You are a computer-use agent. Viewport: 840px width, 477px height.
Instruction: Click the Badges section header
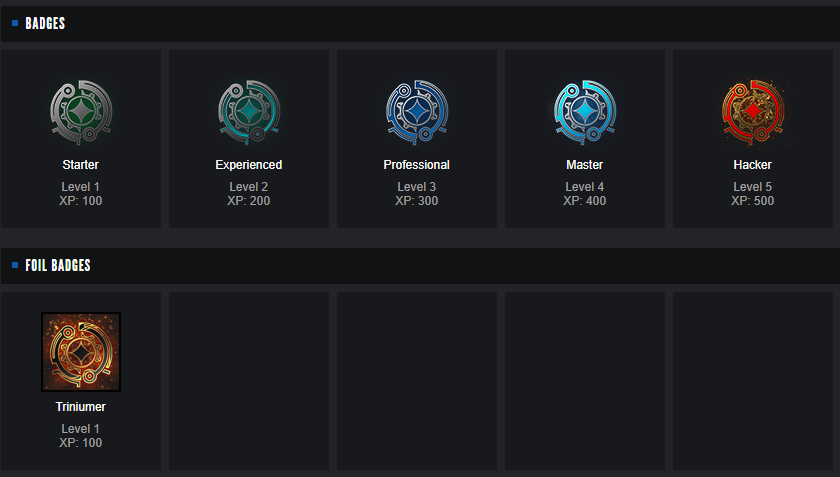(x=45, y=23)
